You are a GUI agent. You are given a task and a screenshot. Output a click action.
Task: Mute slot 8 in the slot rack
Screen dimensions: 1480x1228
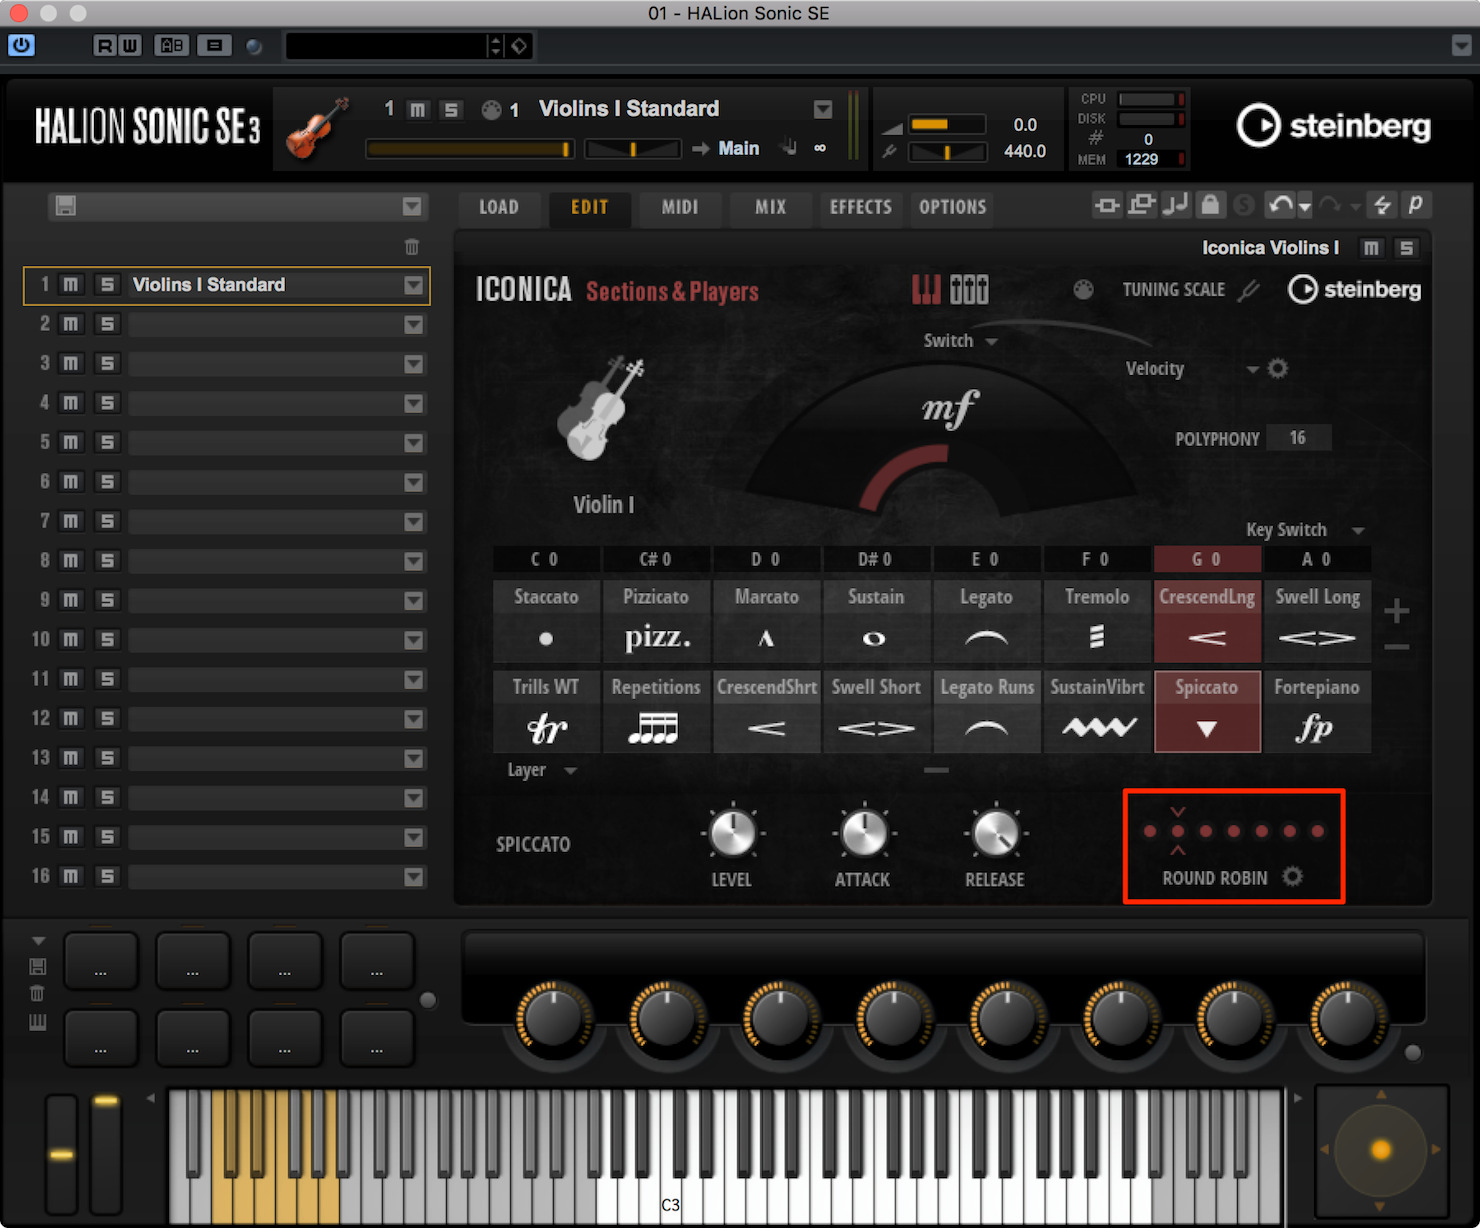click(70, 561)
